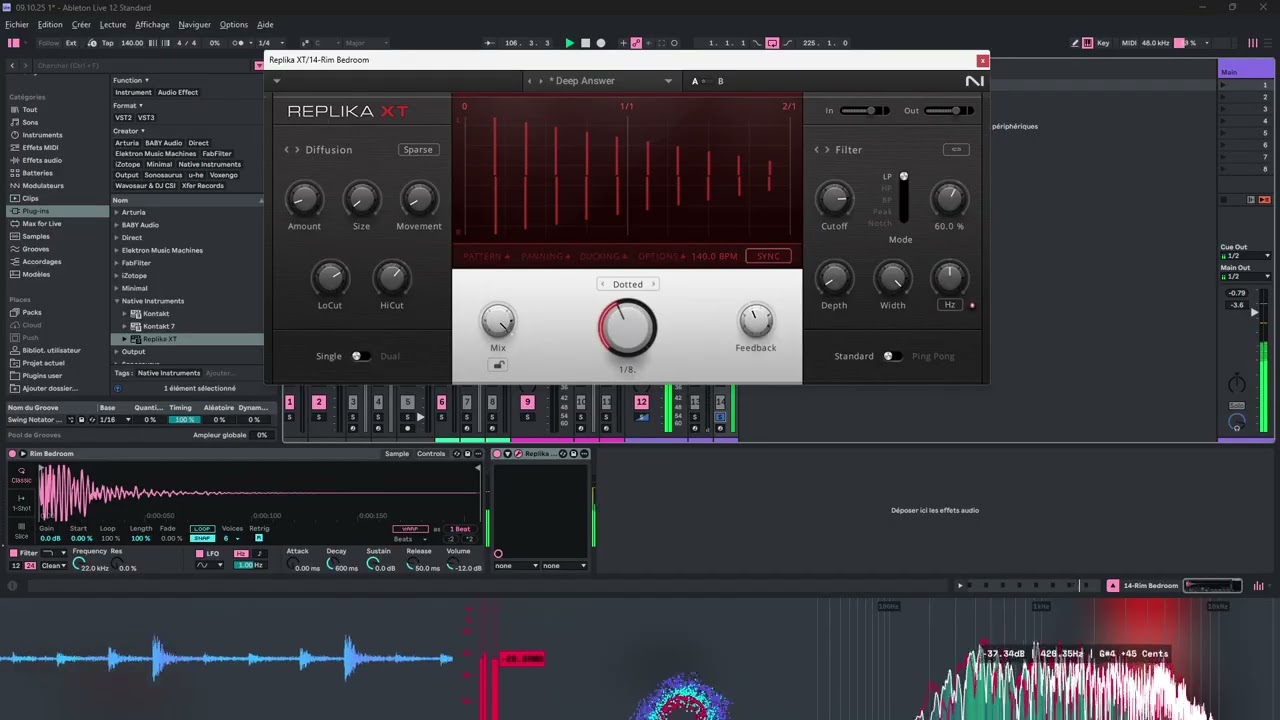
Task: Select Instruments category in browser
Action: pyautogui.click(x=42, y=135)
